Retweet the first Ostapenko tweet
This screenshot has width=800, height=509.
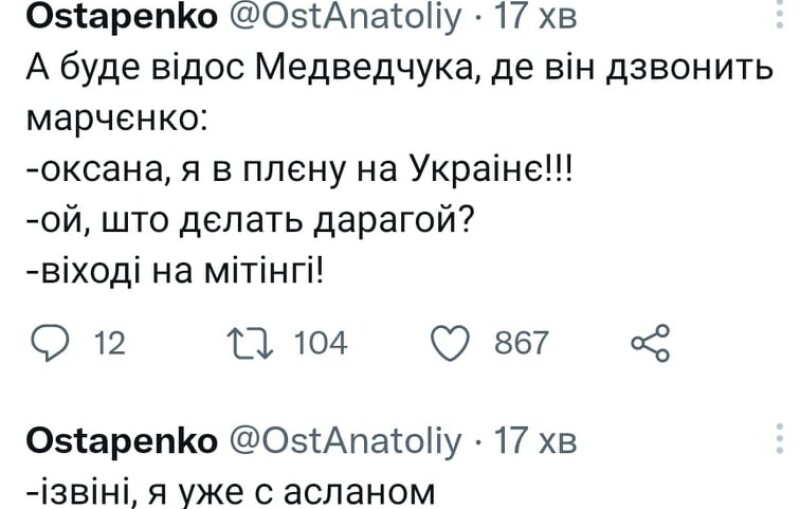tap(242, 344)
